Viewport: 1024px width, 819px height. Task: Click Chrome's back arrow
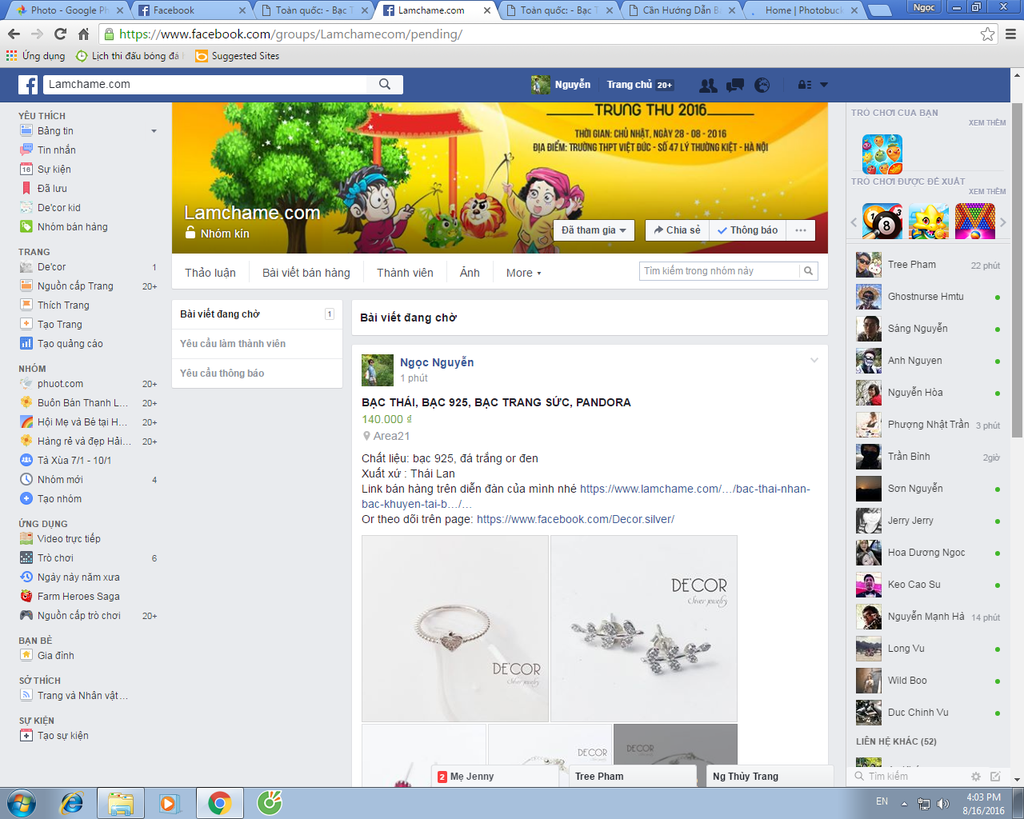14,34
